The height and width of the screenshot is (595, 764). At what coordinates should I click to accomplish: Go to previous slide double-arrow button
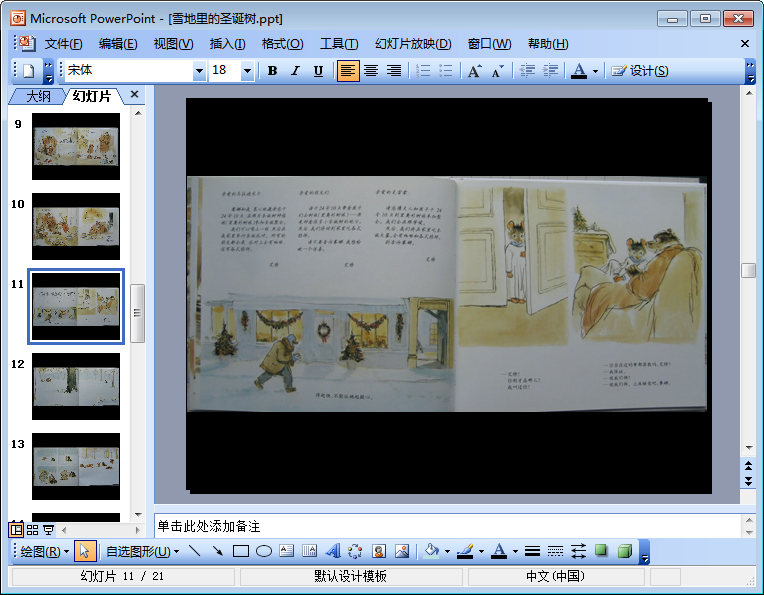tap(748, 466)
